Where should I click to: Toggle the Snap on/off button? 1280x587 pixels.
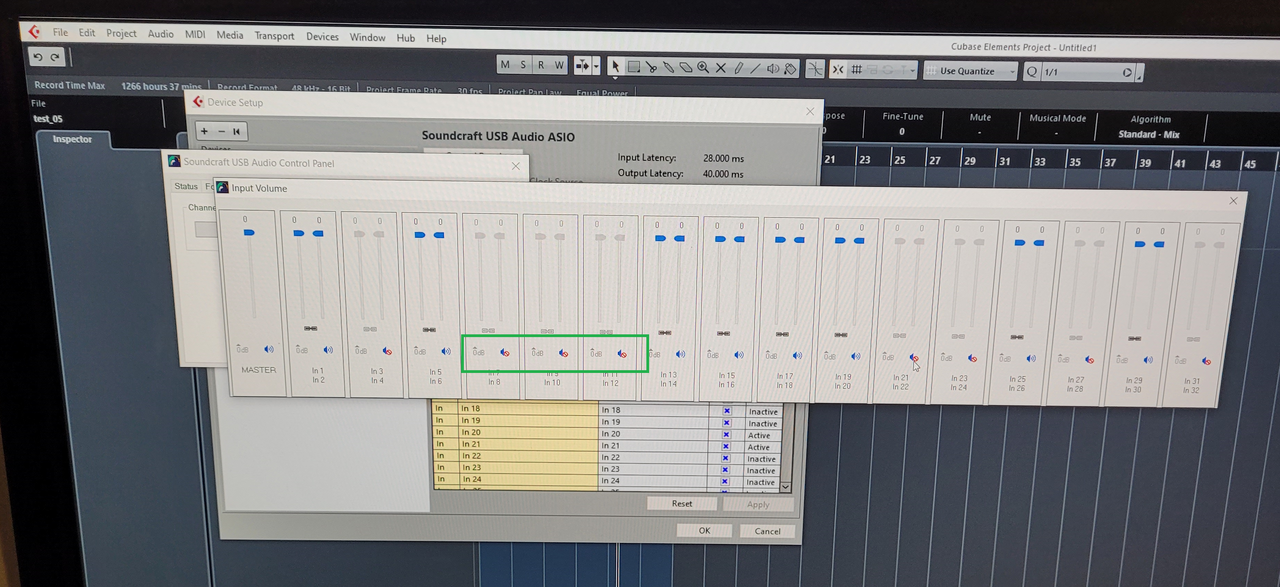tap(838, 69)
